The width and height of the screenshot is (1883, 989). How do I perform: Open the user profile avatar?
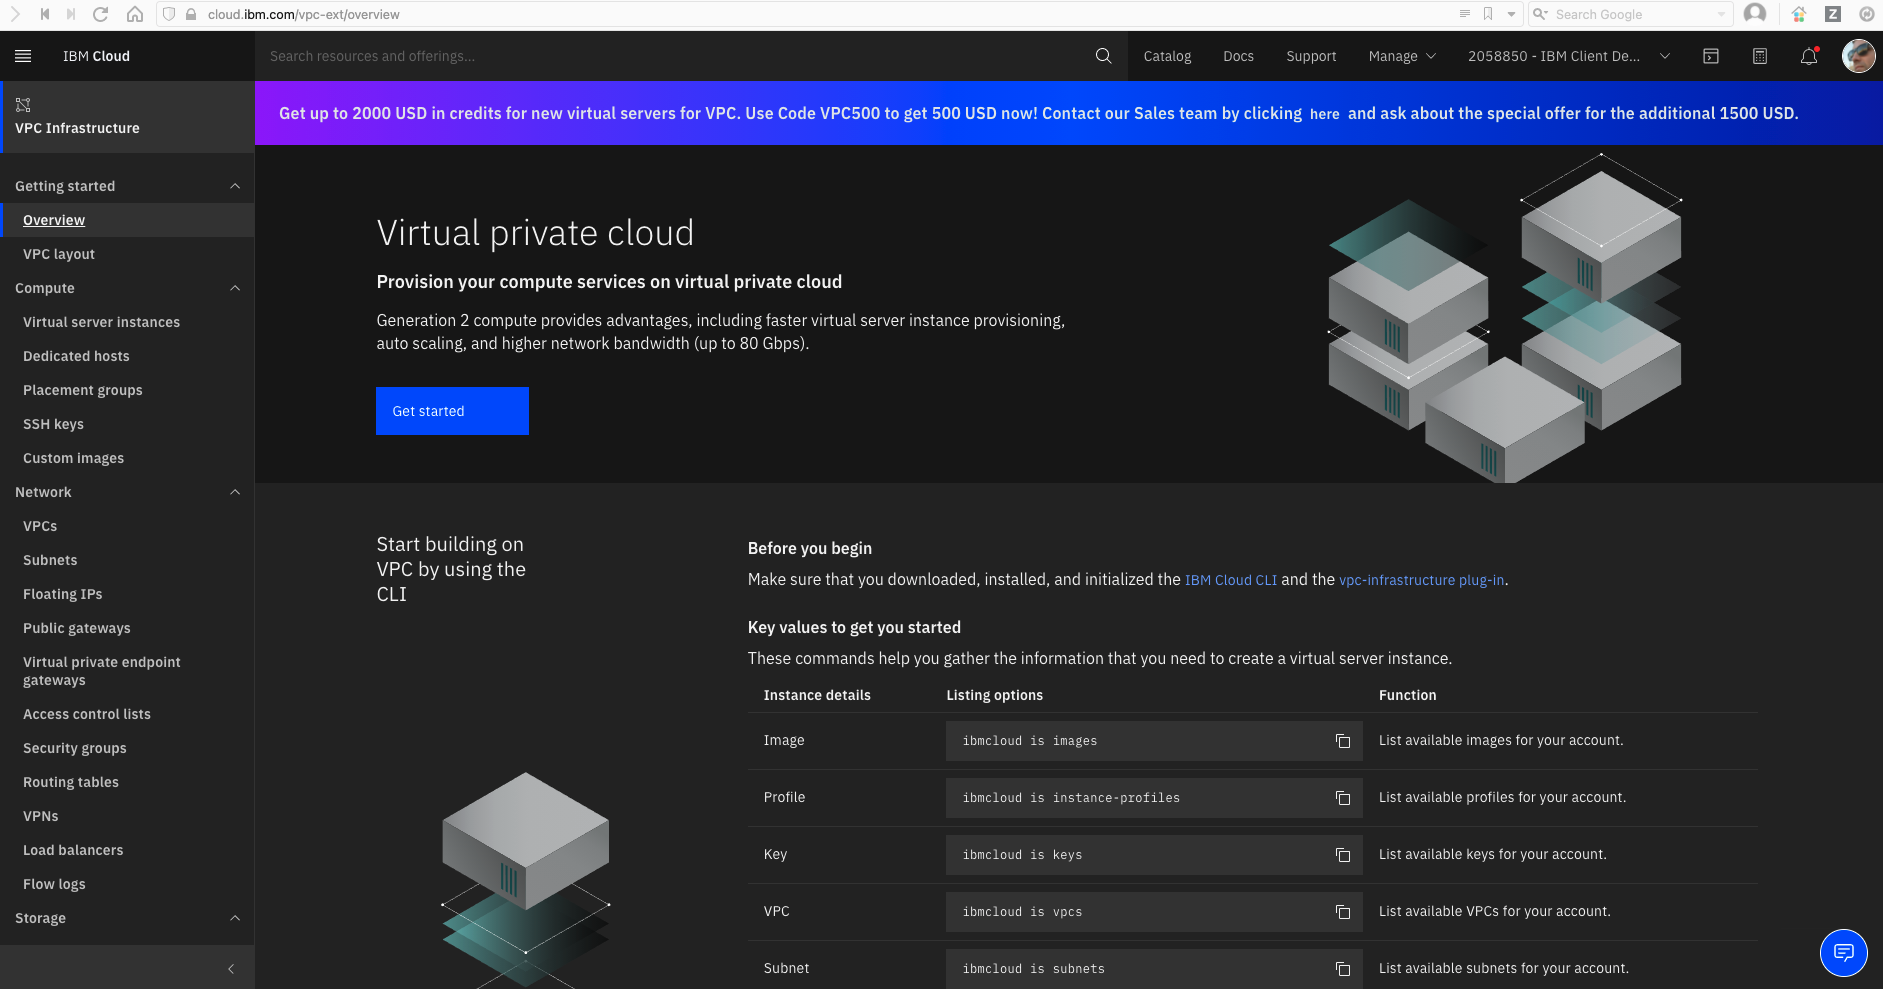click(1858, 56)
